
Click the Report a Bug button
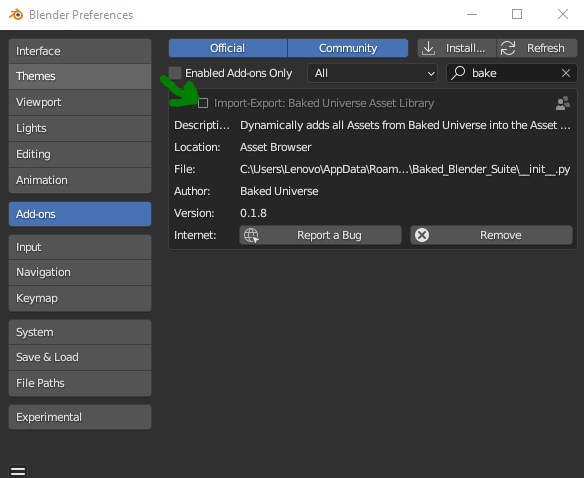coord(320,235)
